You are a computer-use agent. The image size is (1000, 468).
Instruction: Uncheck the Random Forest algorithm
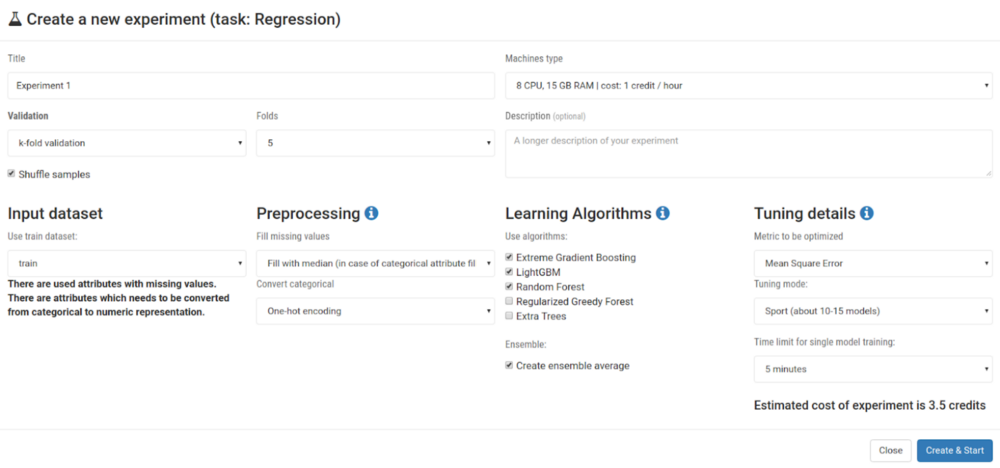pos(509,286)
